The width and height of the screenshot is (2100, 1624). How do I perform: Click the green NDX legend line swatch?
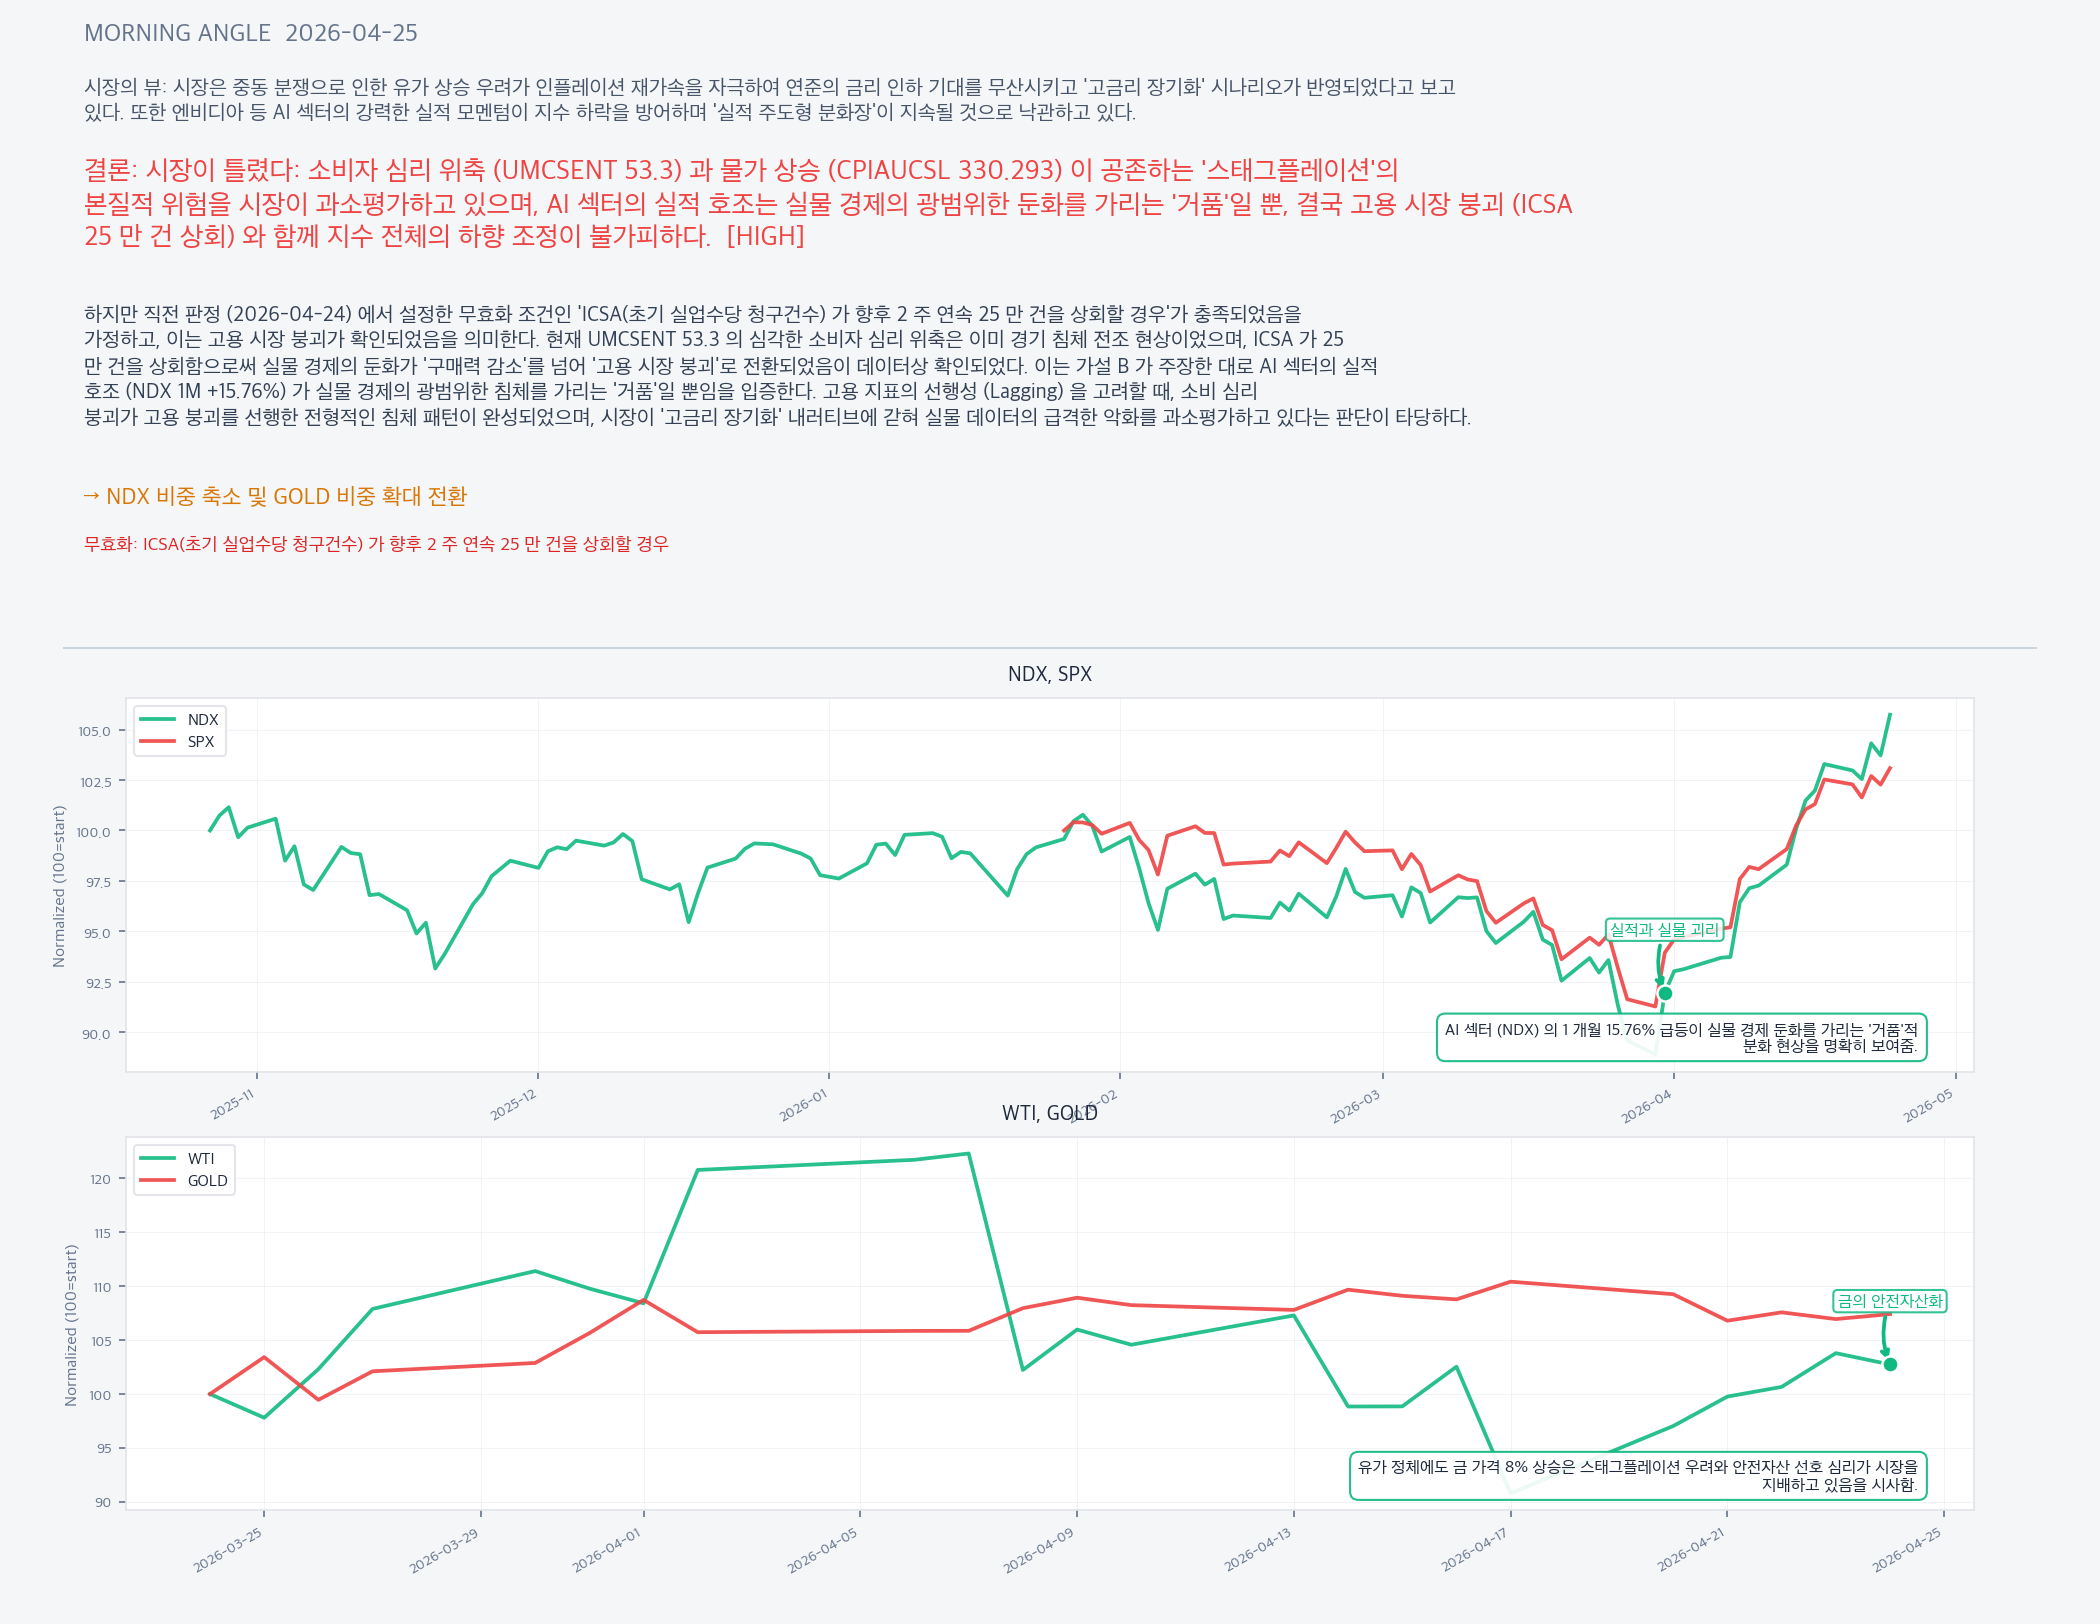pos(158,719)
